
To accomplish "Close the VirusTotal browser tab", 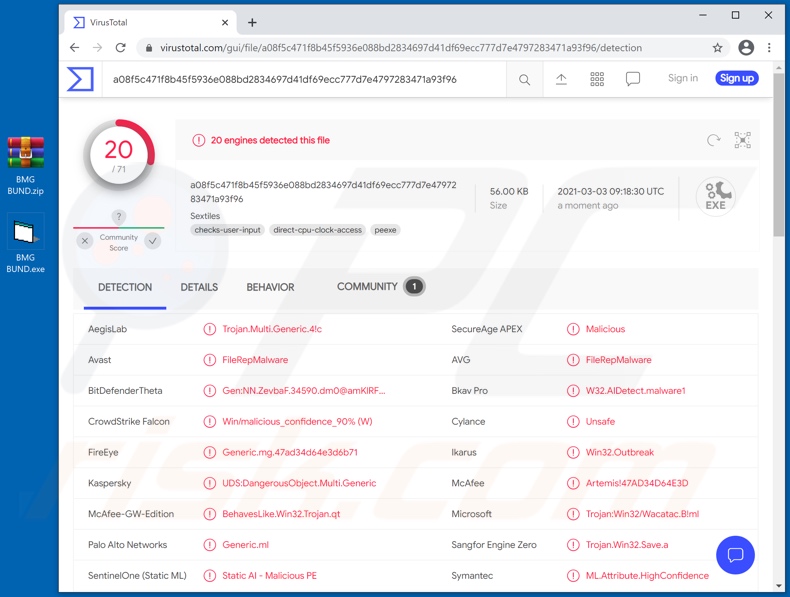I will pos(225,22).
